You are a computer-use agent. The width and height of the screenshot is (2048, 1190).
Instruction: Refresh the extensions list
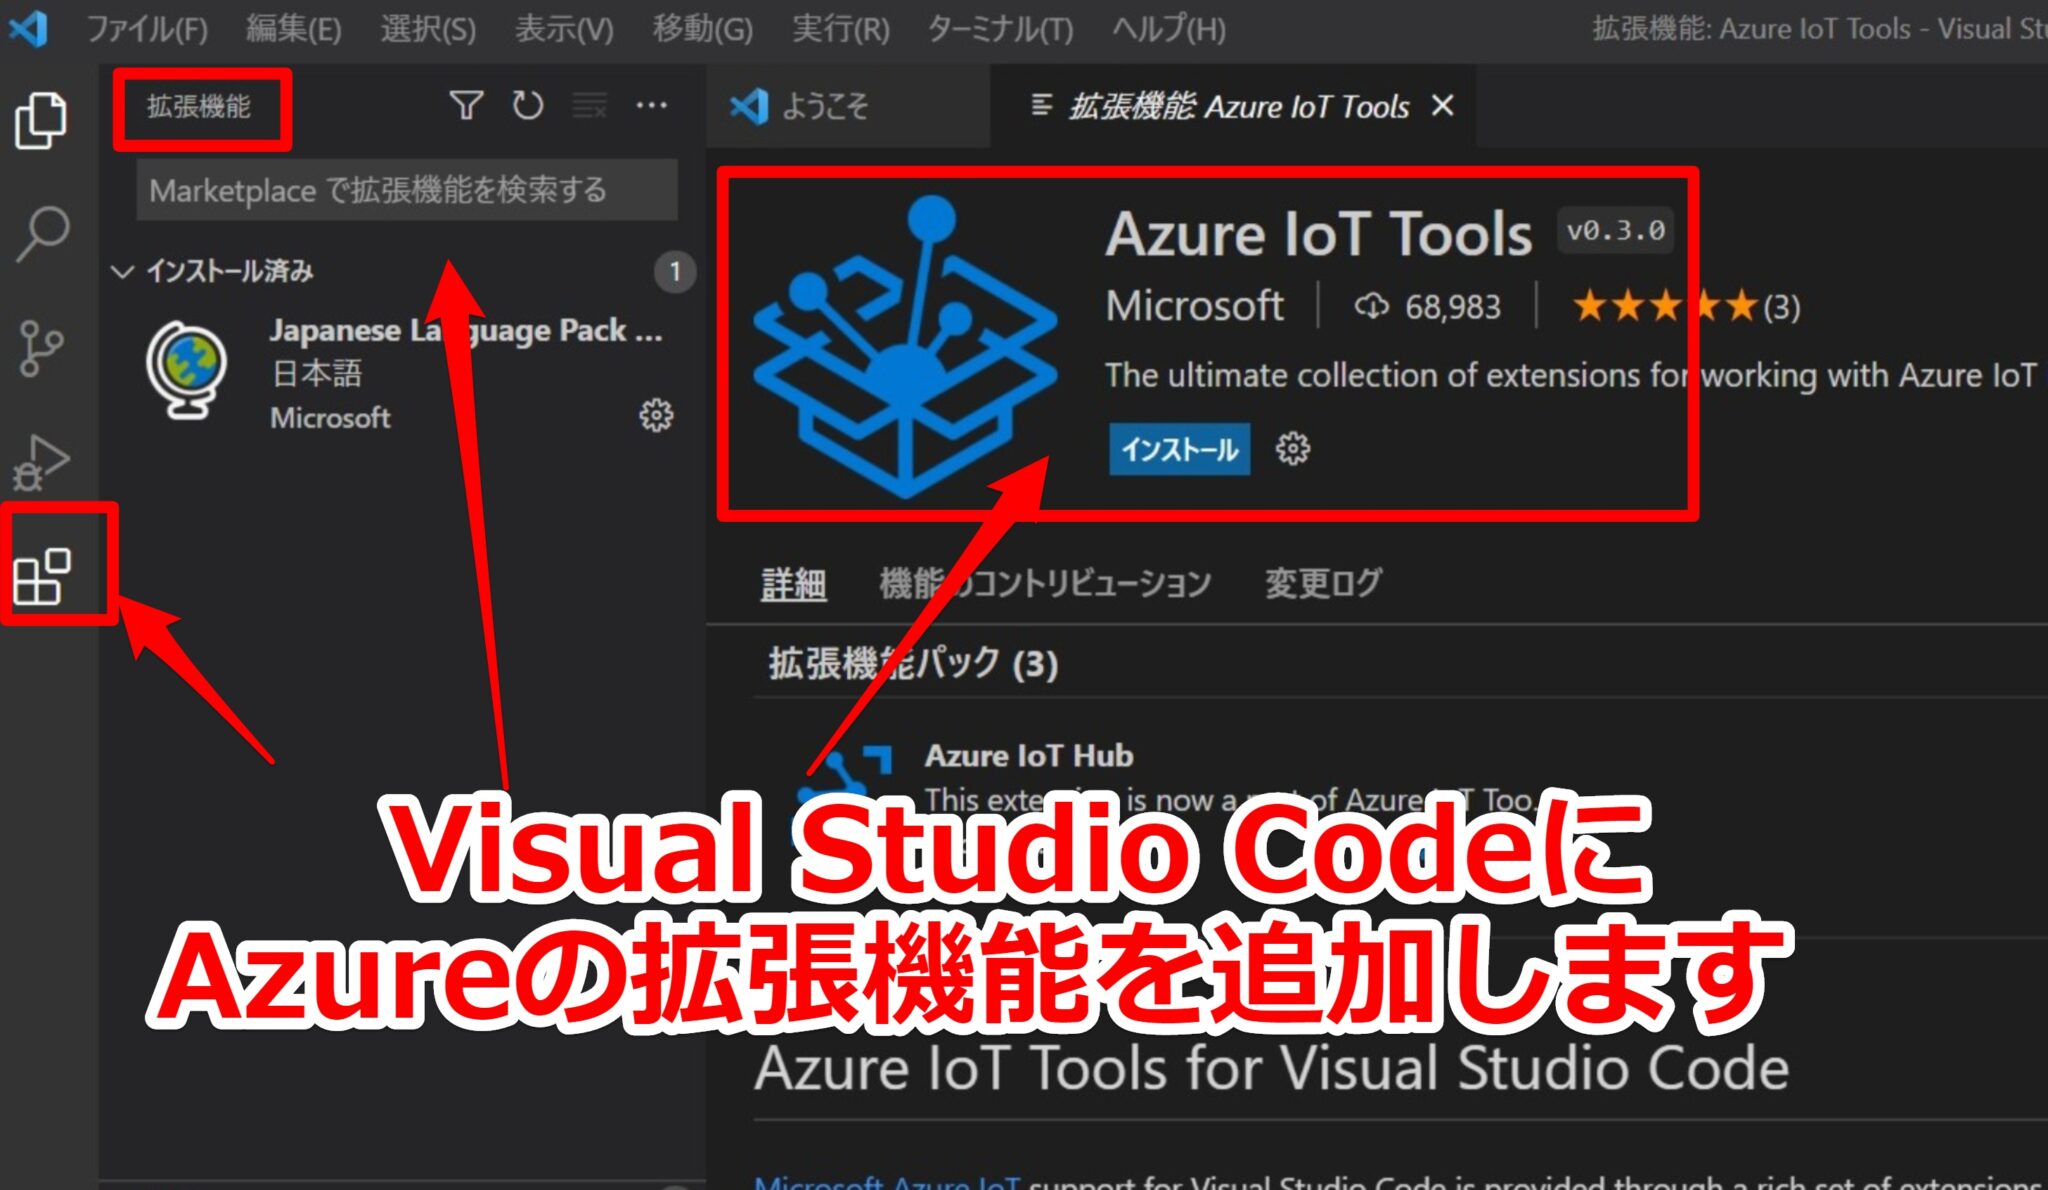[529, 104]
